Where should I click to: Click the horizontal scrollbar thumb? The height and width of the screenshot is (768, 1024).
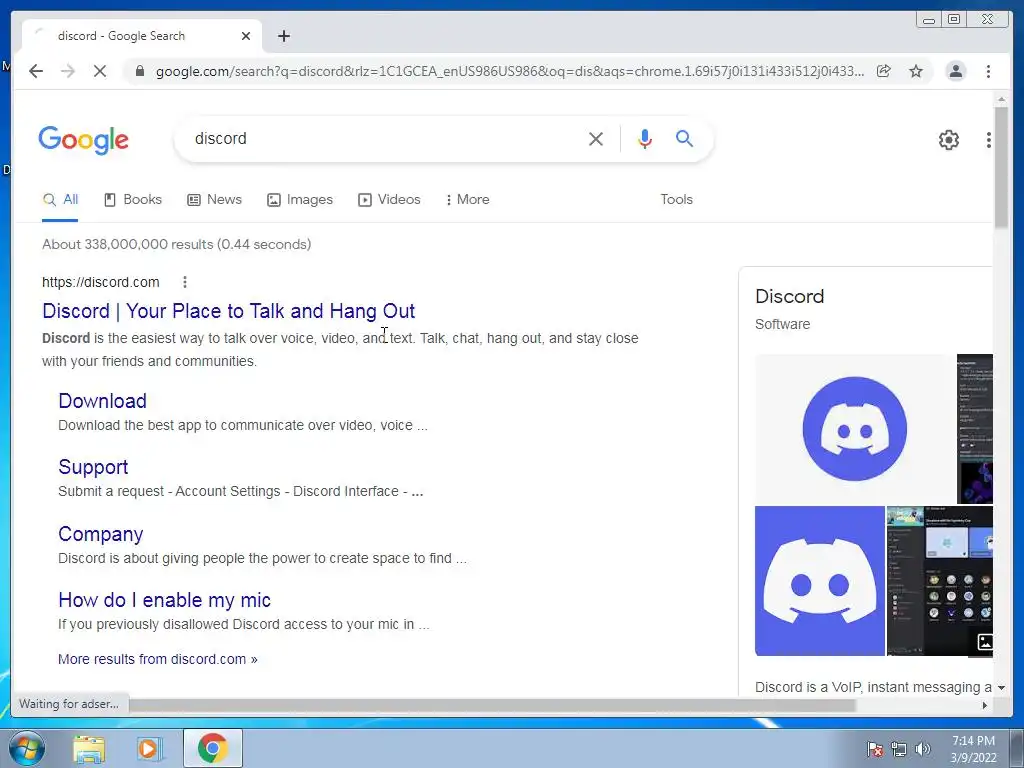point(492,705)
